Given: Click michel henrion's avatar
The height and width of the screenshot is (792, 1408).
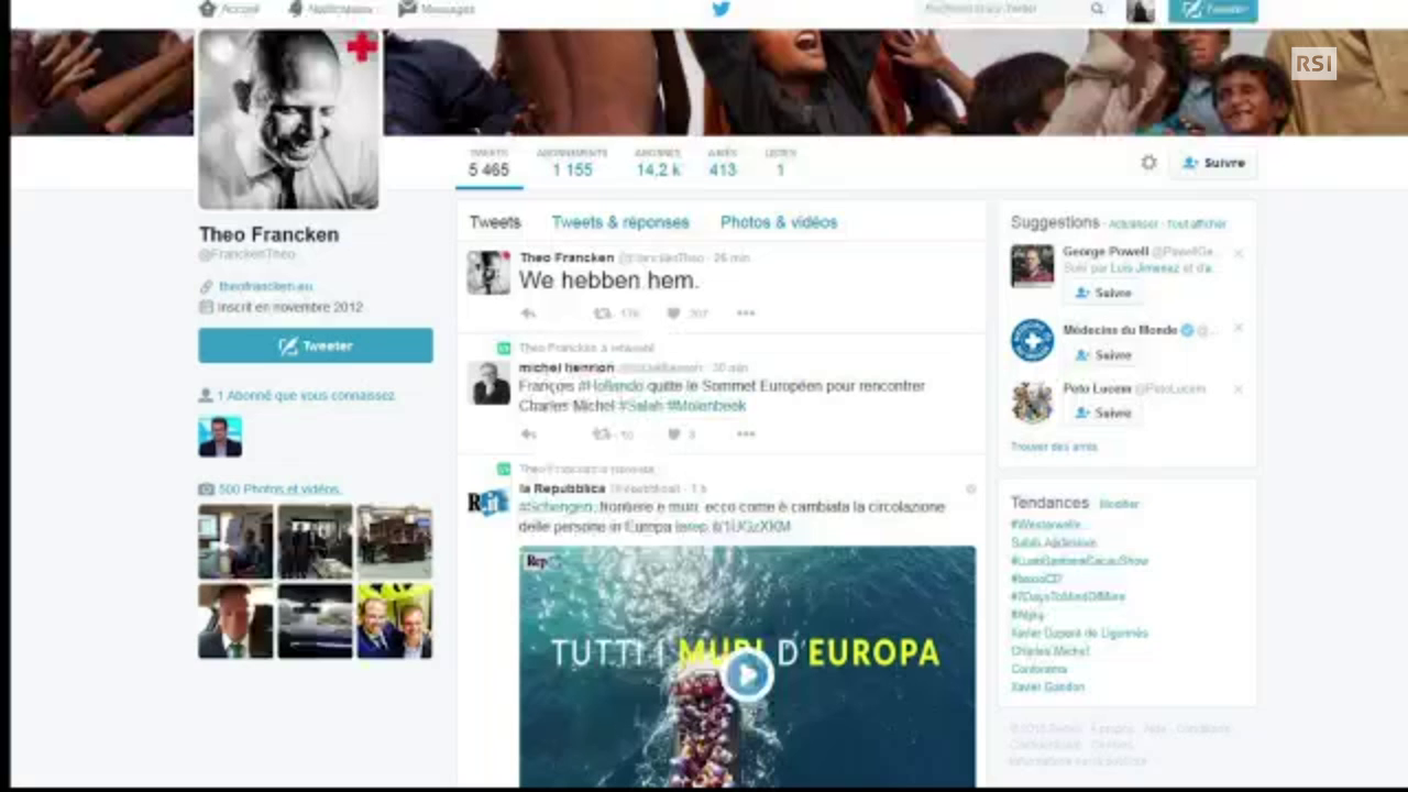Looking at the screenshot, I should pyautogui.click(x=489, y=383).
